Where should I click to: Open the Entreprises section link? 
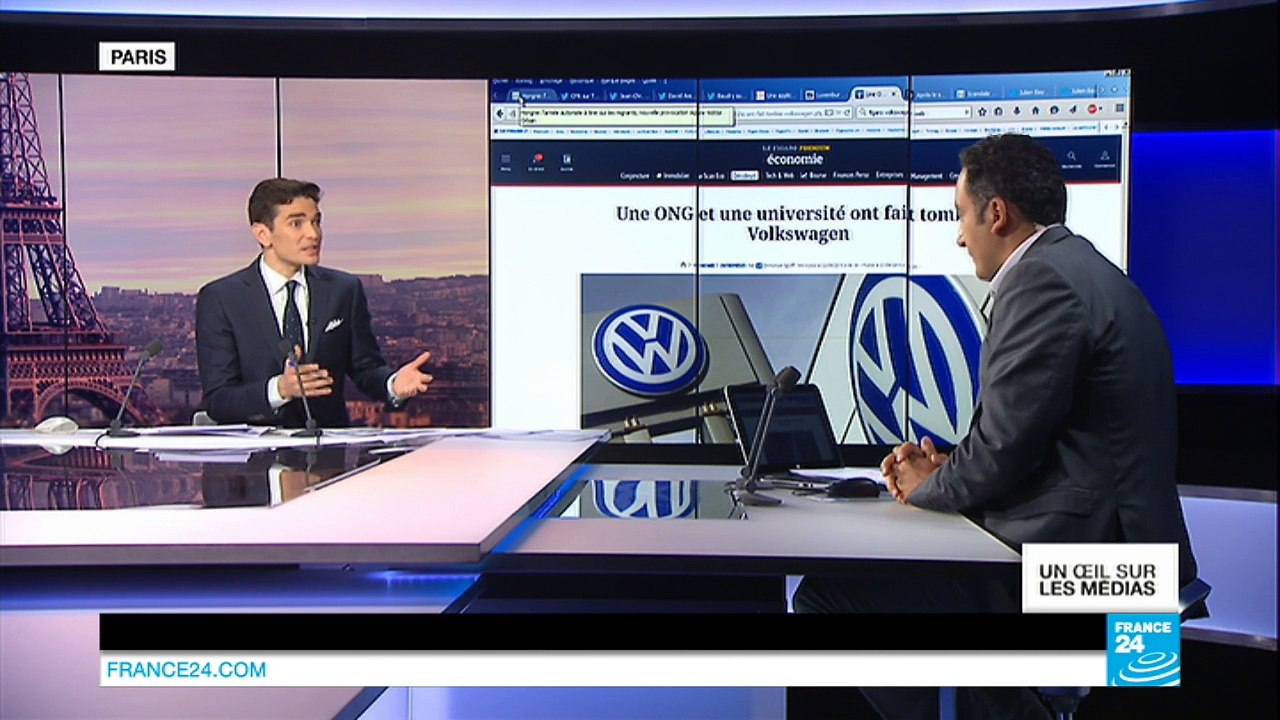pos(889,175)
